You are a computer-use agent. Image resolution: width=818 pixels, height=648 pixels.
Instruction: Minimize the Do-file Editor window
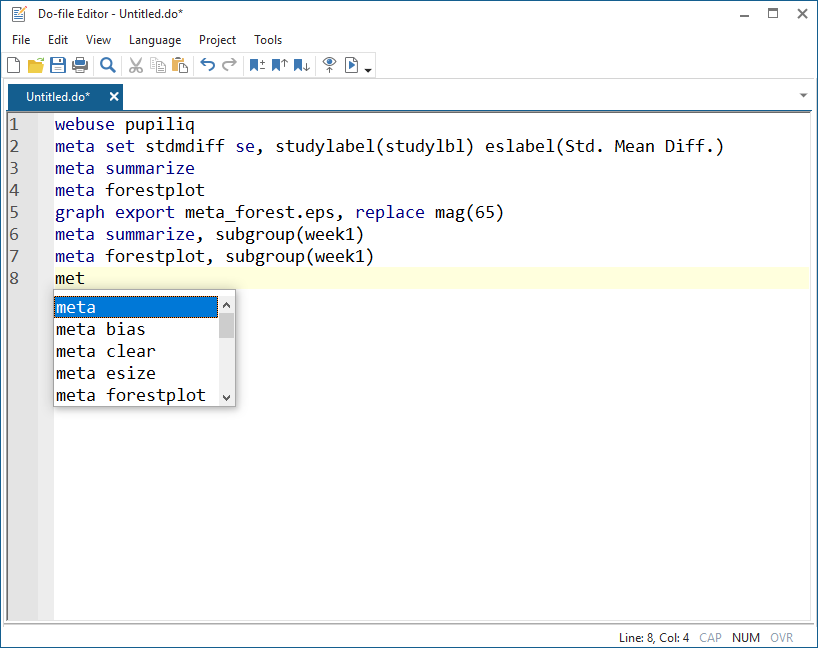(x=744, y=14)
